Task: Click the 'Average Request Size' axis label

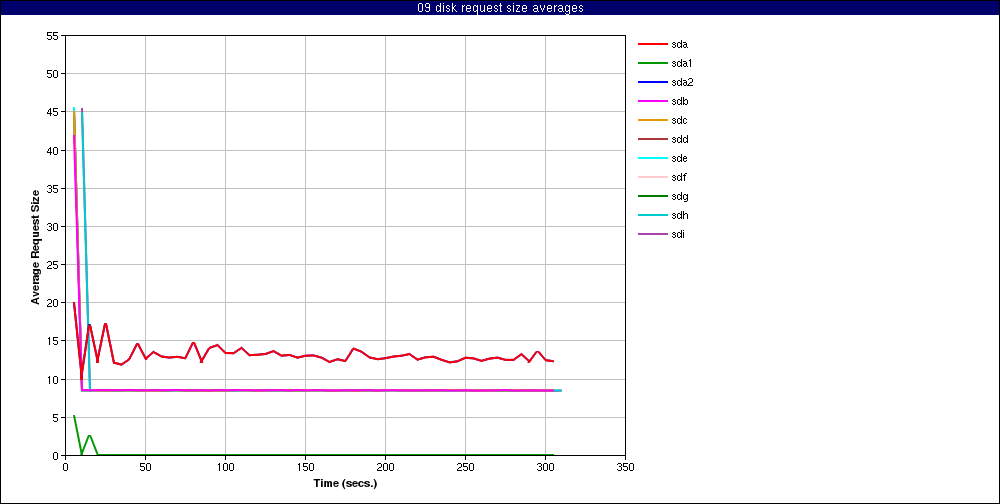Action: (36, 246)
